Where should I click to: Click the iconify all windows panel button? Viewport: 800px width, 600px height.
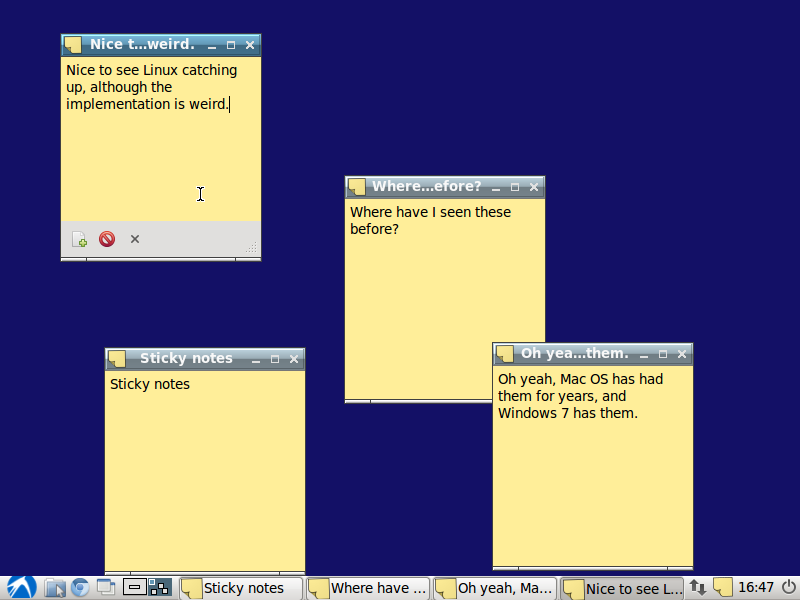[x=135, y=588]
